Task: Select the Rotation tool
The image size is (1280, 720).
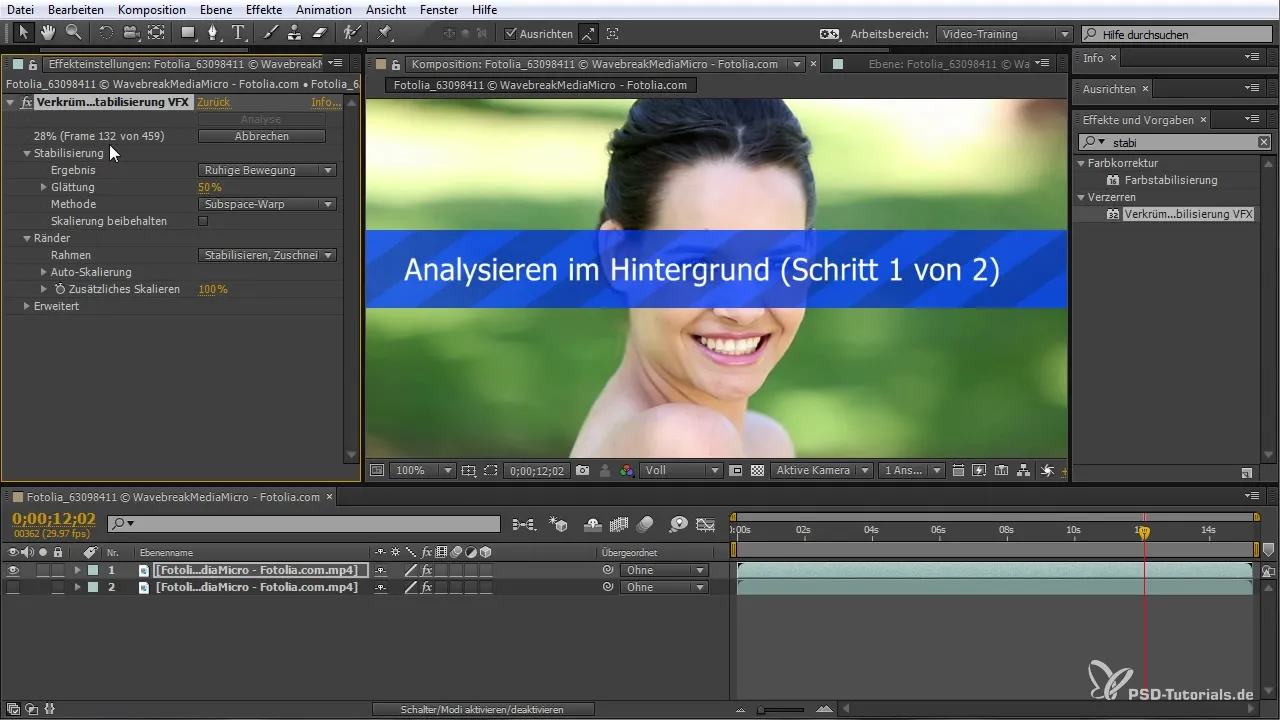Action: pos(106,33)
